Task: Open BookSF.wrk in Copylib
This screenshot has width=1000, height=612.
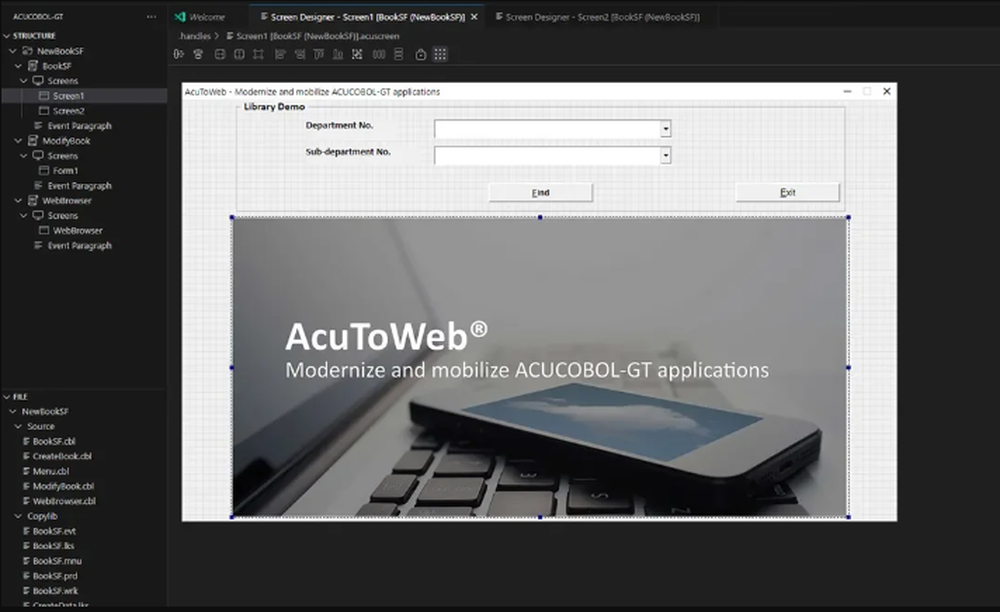Action: tap(55, 590)
